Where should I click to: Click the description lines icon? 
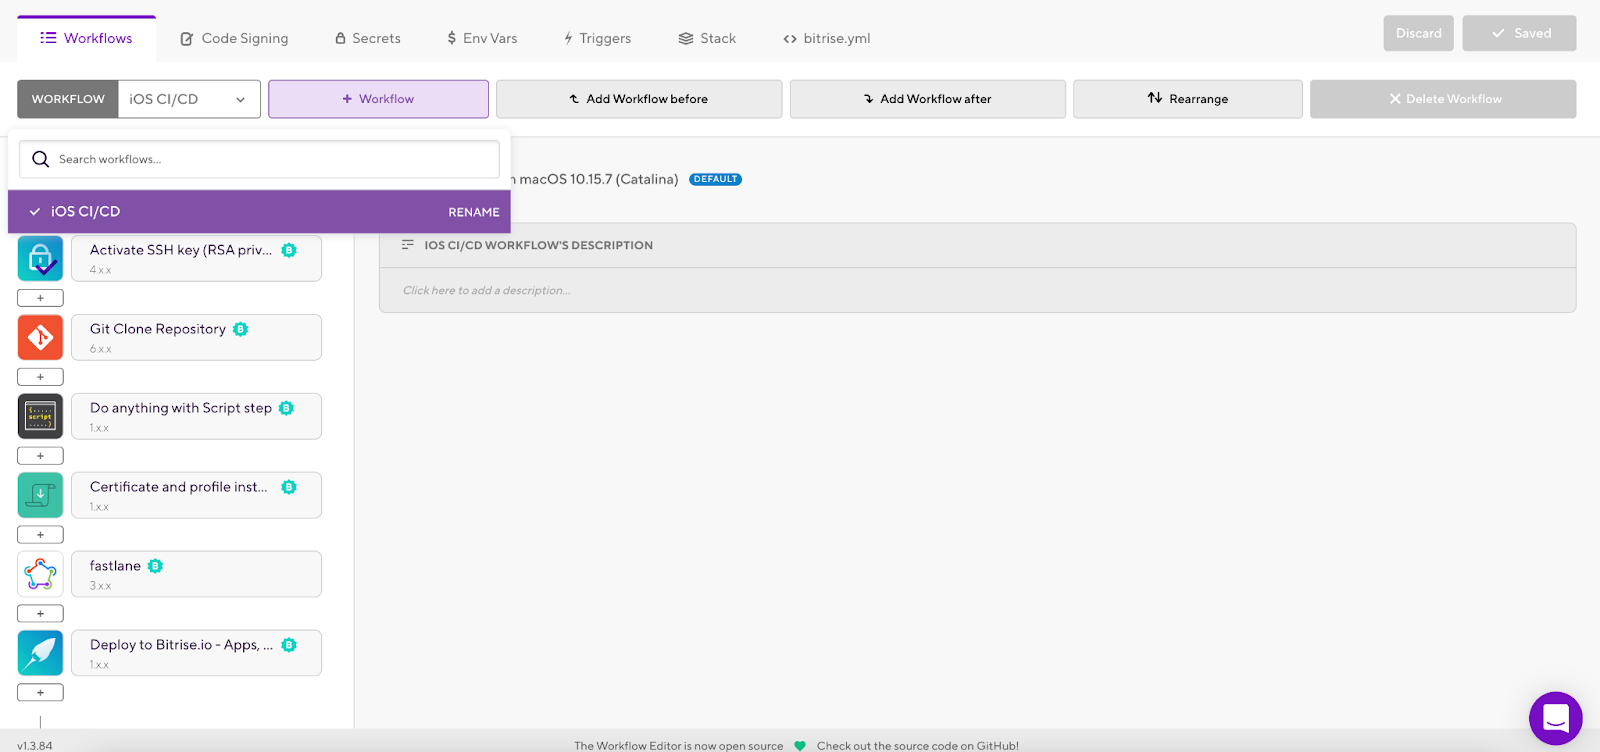[x=408, y=245]
